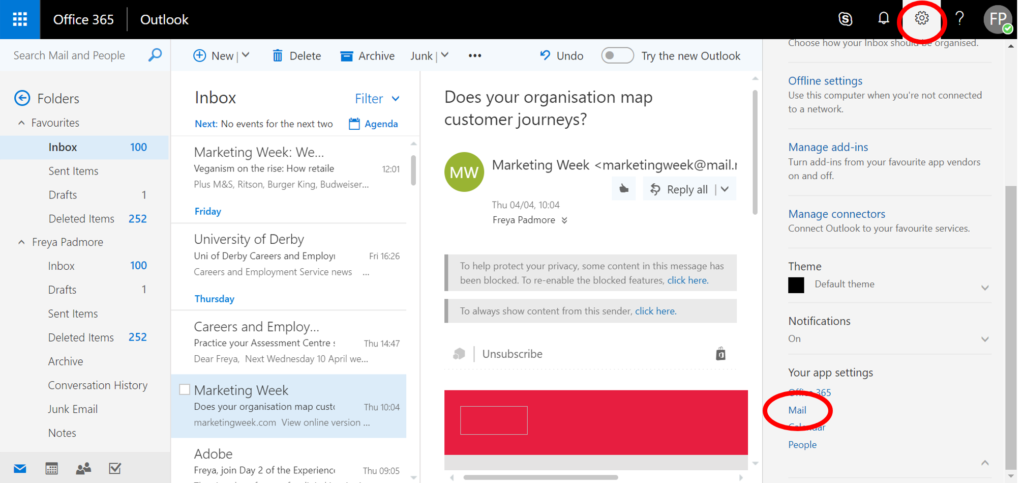Select Inbox under Favourites

pyautogui.click(x=84, y=147)
